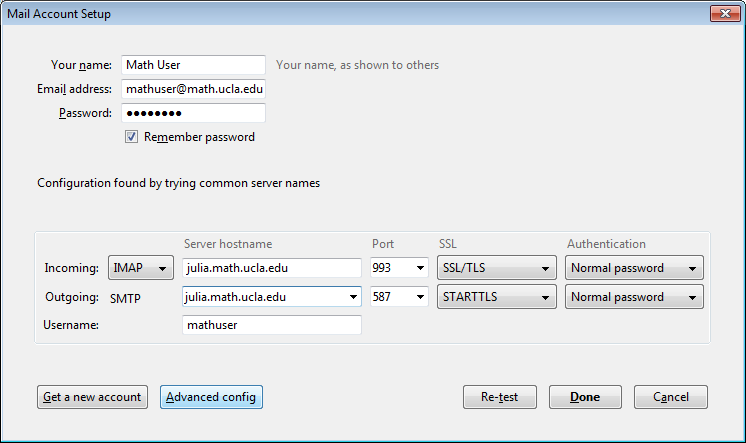Open incoming authentication Normal password dropdown
746x443 pixels.
(x=634, y=268)
